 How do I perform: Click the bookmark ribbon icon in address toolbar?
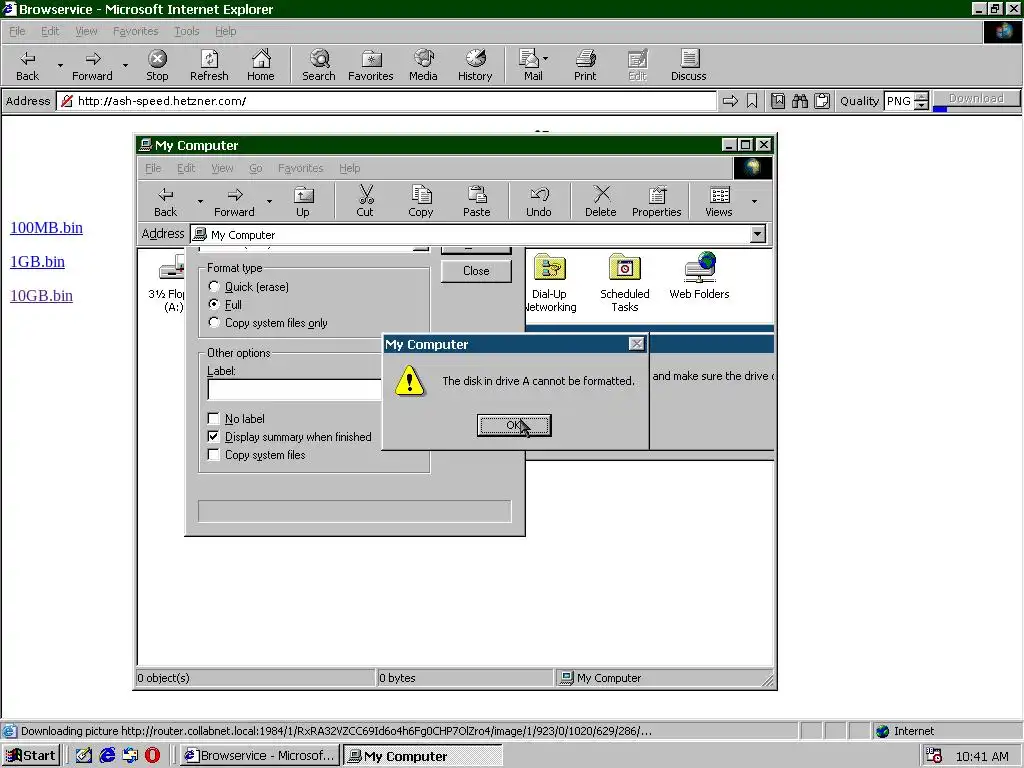[x=752, y=101]
